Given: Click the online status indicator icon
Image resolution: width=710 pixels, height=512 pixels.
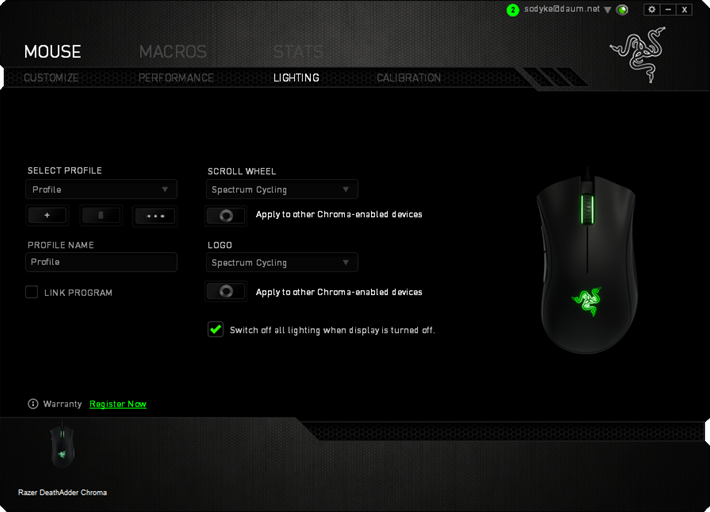Looking at the screenshot, I should [x=623, y=10].
